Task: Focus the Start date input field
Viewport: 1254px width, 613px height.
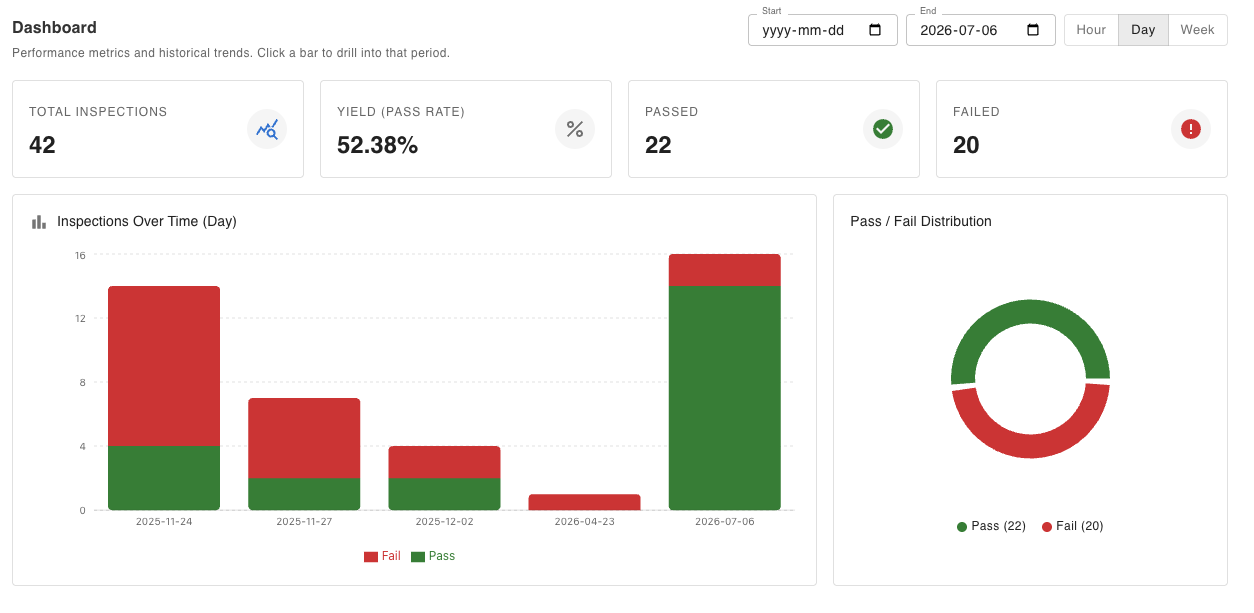Action: tap(823, 30)
